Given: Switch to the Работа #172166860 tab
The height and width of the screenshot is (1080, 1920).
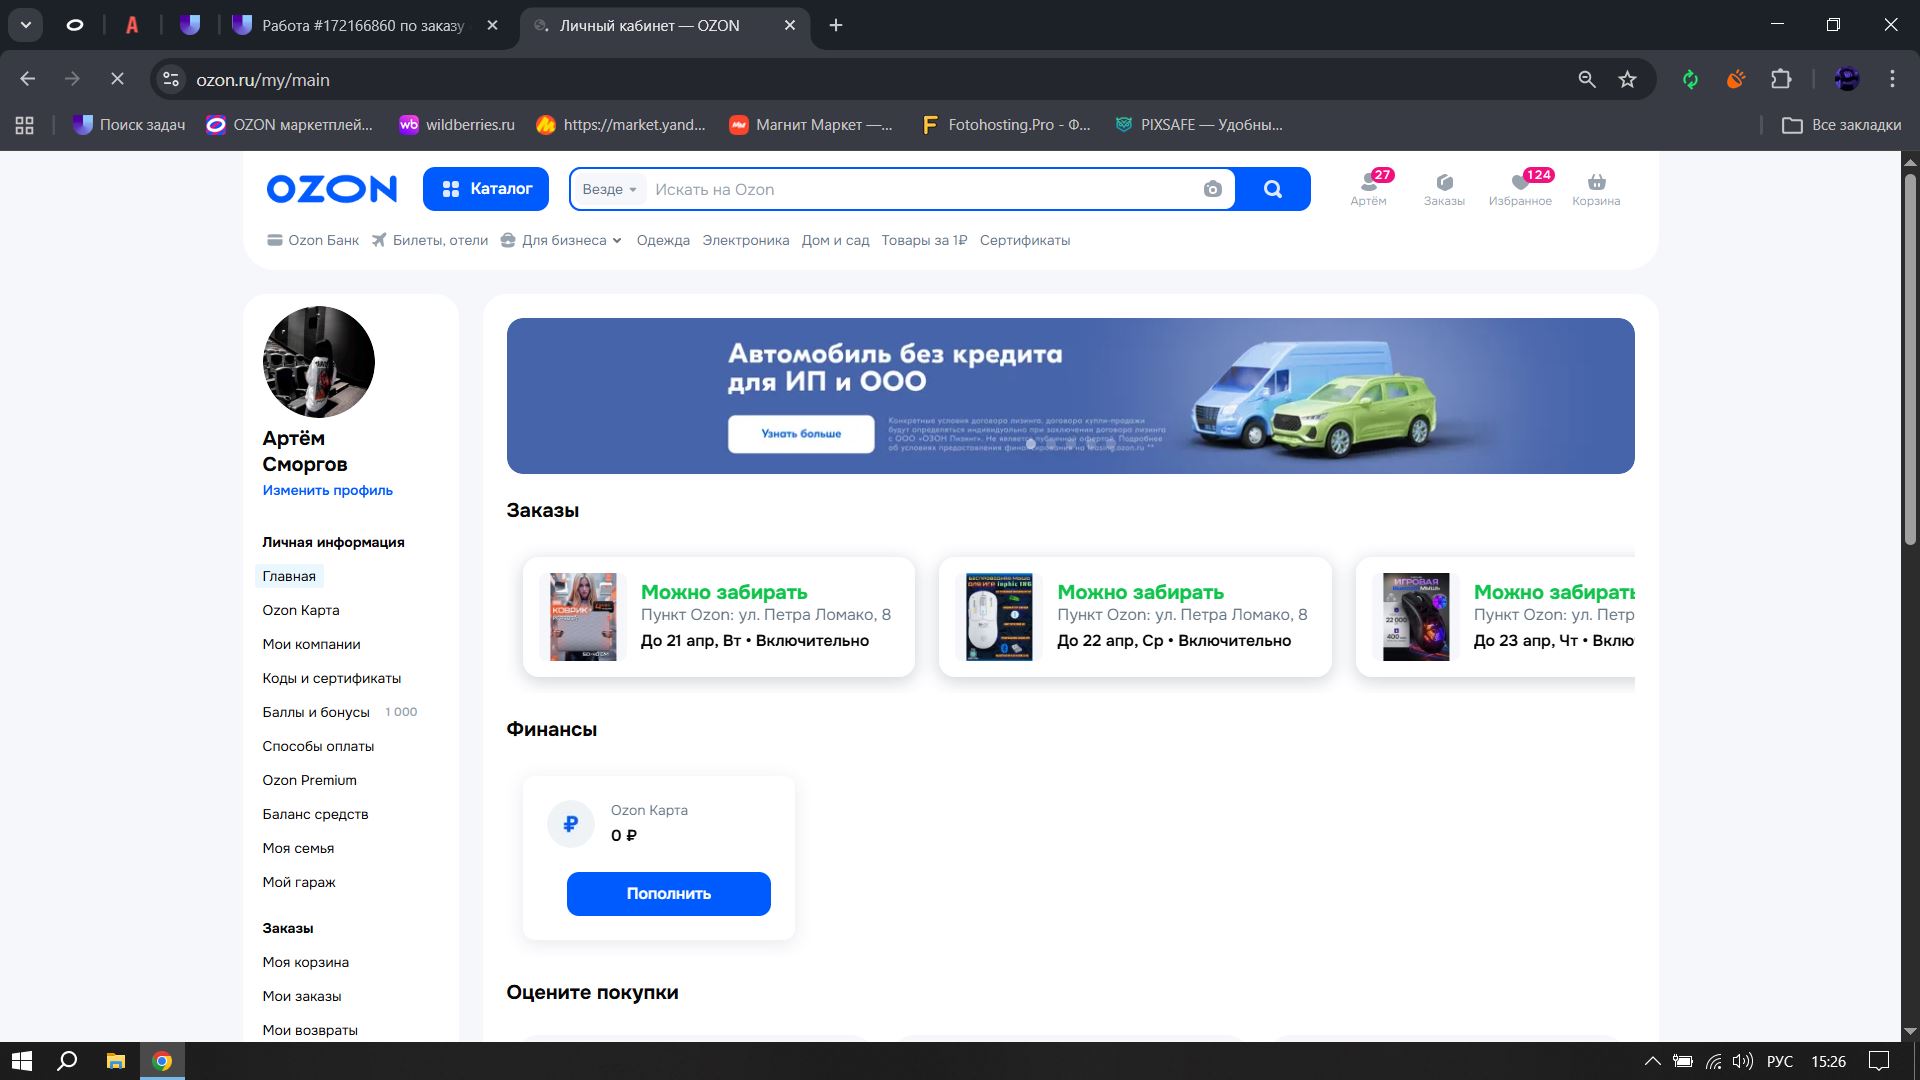Looking at the screenshot, I should 362,25.
